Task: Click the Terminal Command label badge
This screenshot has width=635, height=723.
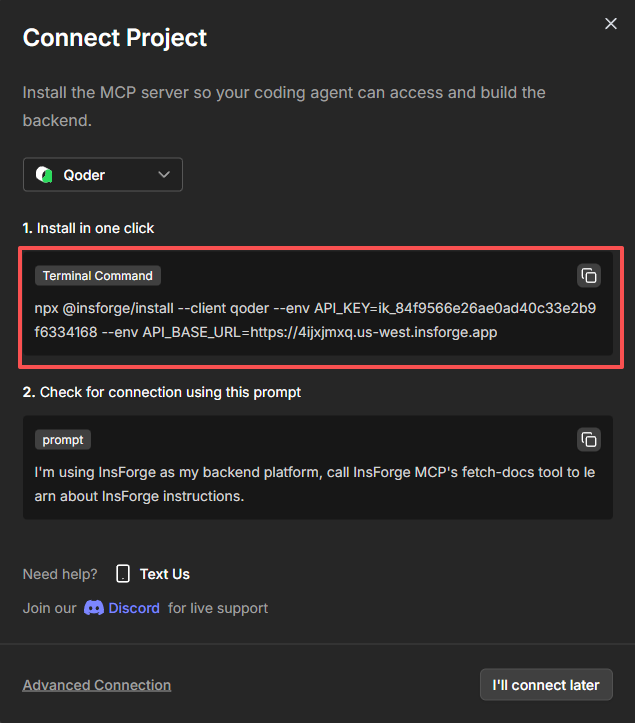Action: point(97,276)
